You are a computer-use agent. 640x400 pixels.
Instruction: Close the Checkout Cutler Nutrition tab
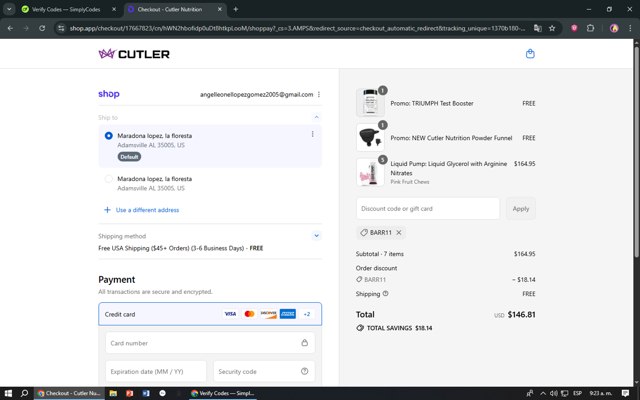click(220, 9)
